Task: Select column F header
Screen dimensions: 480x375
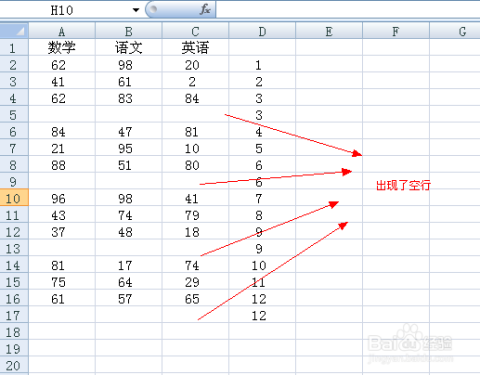Action: tap(396, 31)
